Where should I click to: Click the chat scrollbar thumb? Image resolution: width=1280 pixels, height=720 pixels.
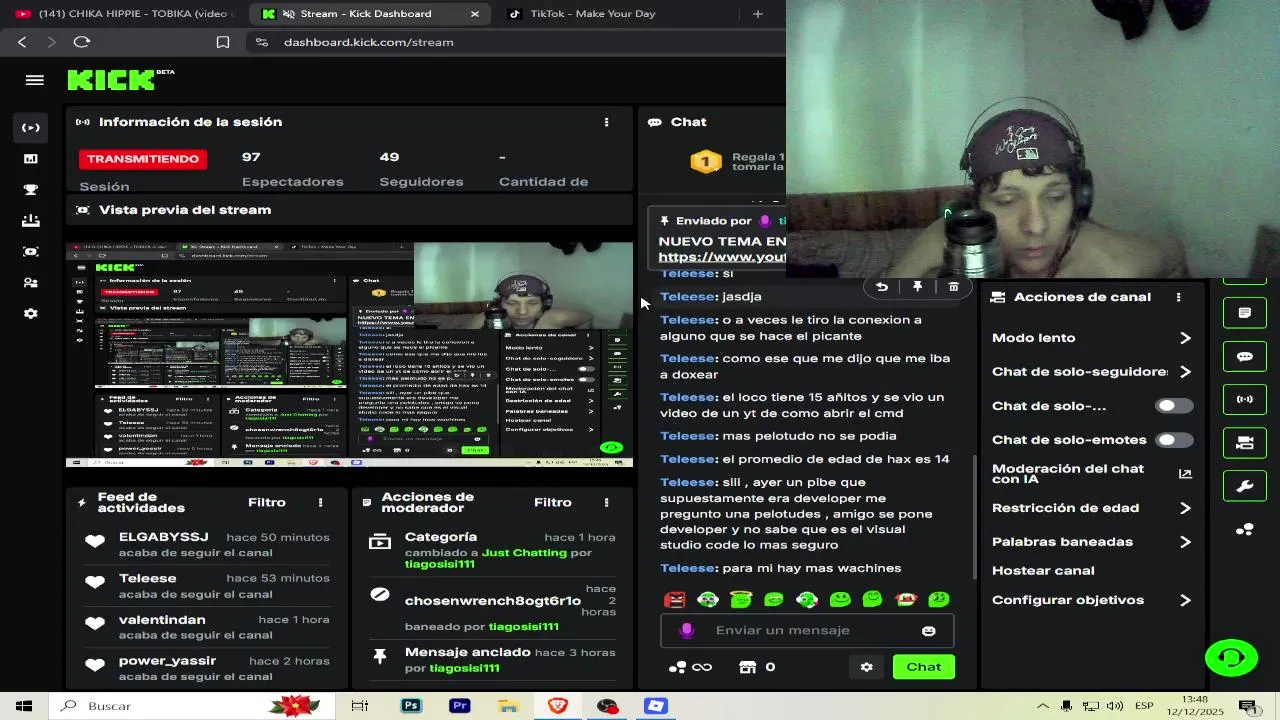[975, 517]
